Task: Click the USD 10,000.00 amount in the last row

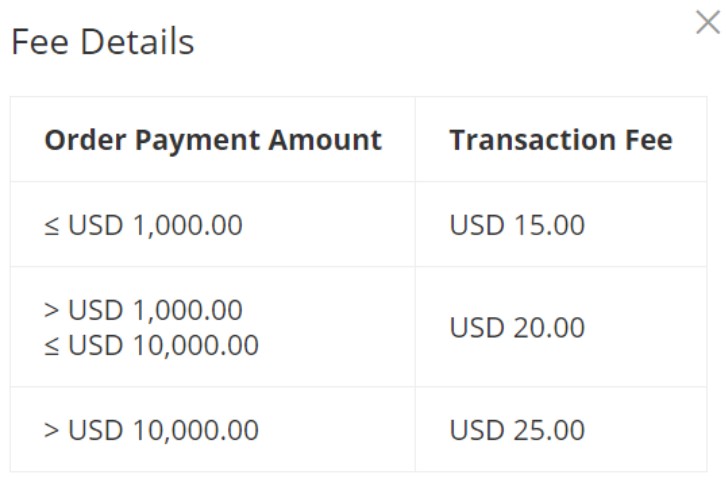Action: [x=163, y=430]
